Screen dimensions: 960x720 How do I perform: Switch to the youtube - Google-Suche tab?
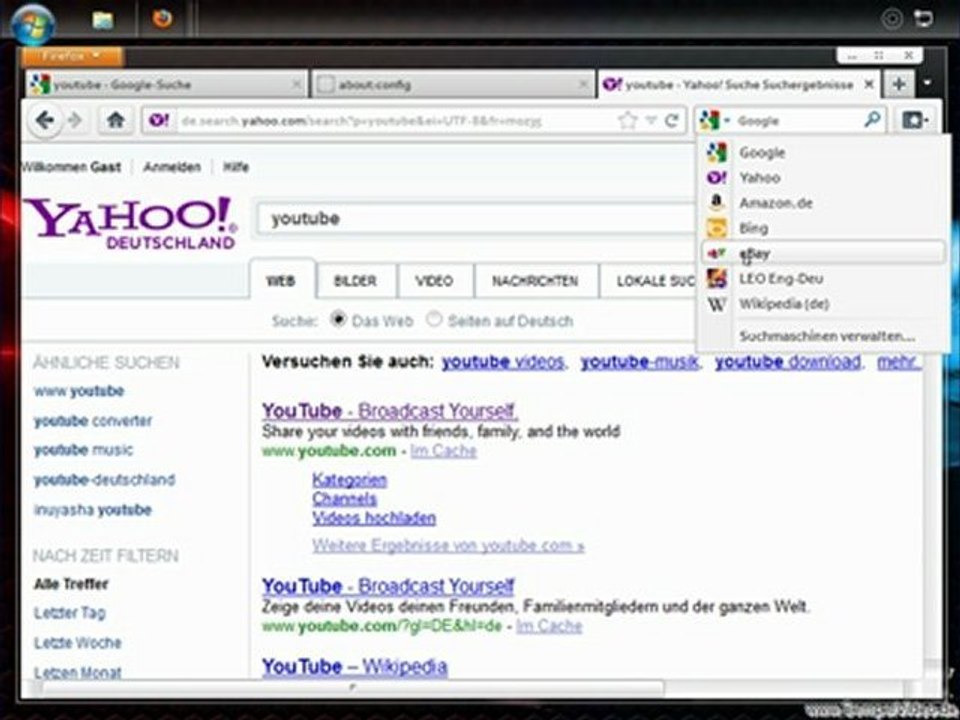tap(165, 84)
